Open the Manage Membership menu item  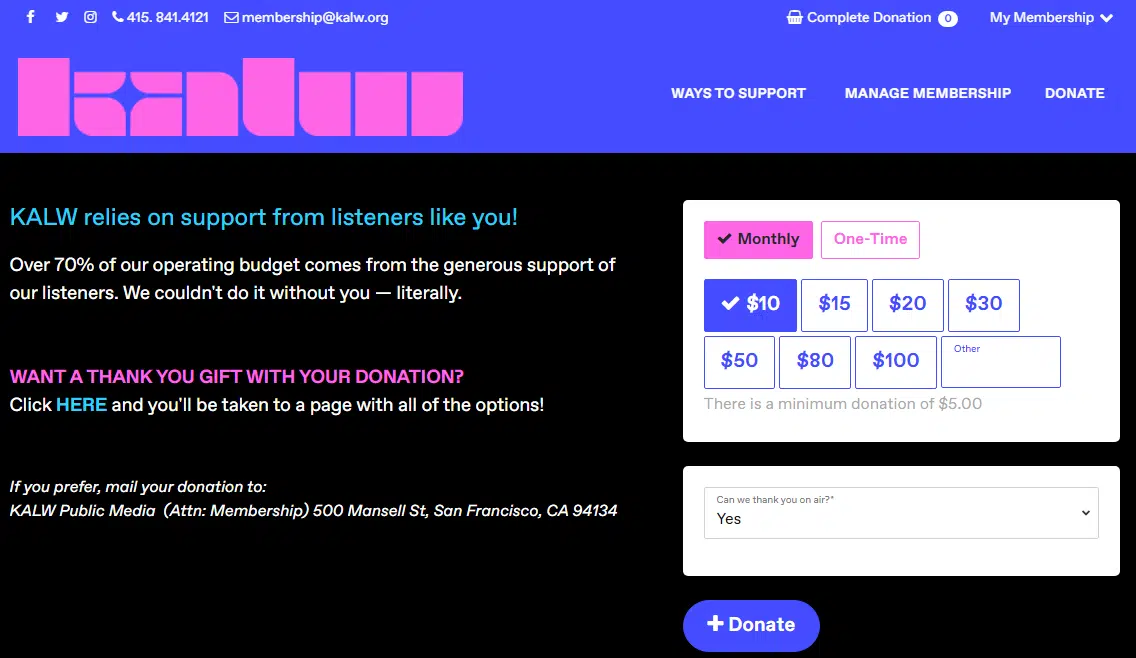[928, 93]
